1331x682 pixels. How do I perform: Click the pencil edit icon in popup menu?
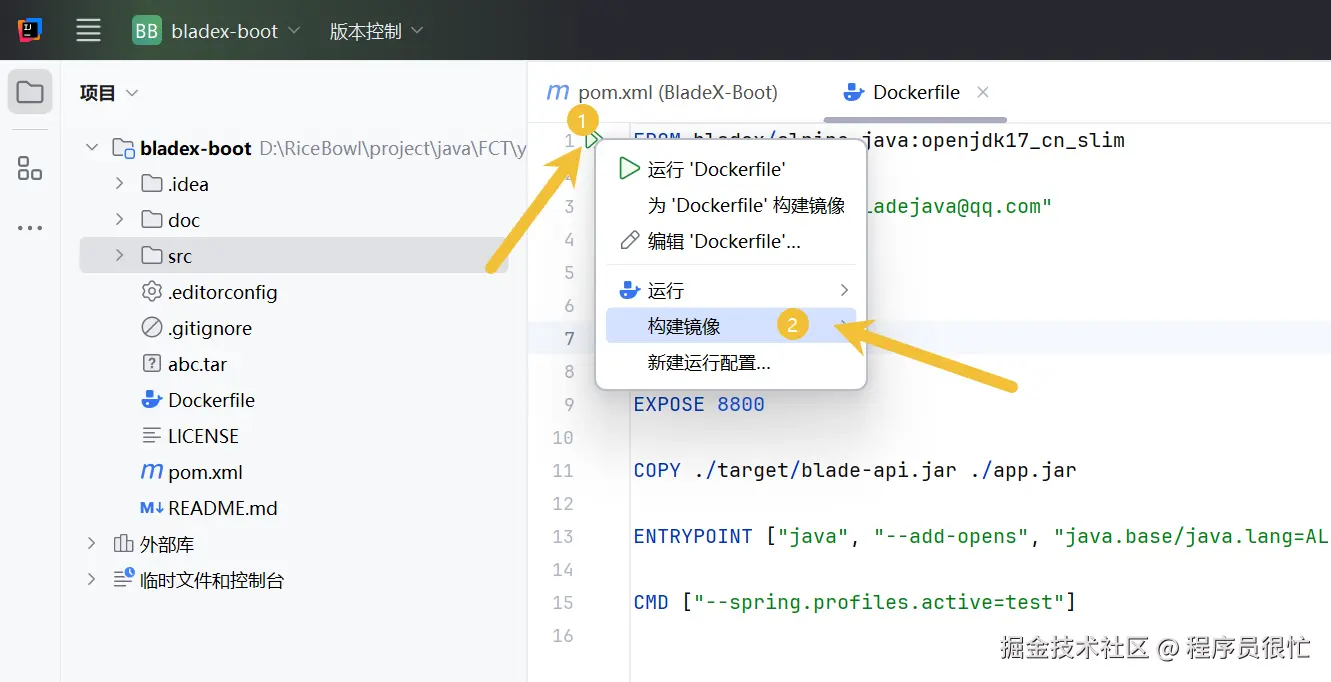pos(629,241)
